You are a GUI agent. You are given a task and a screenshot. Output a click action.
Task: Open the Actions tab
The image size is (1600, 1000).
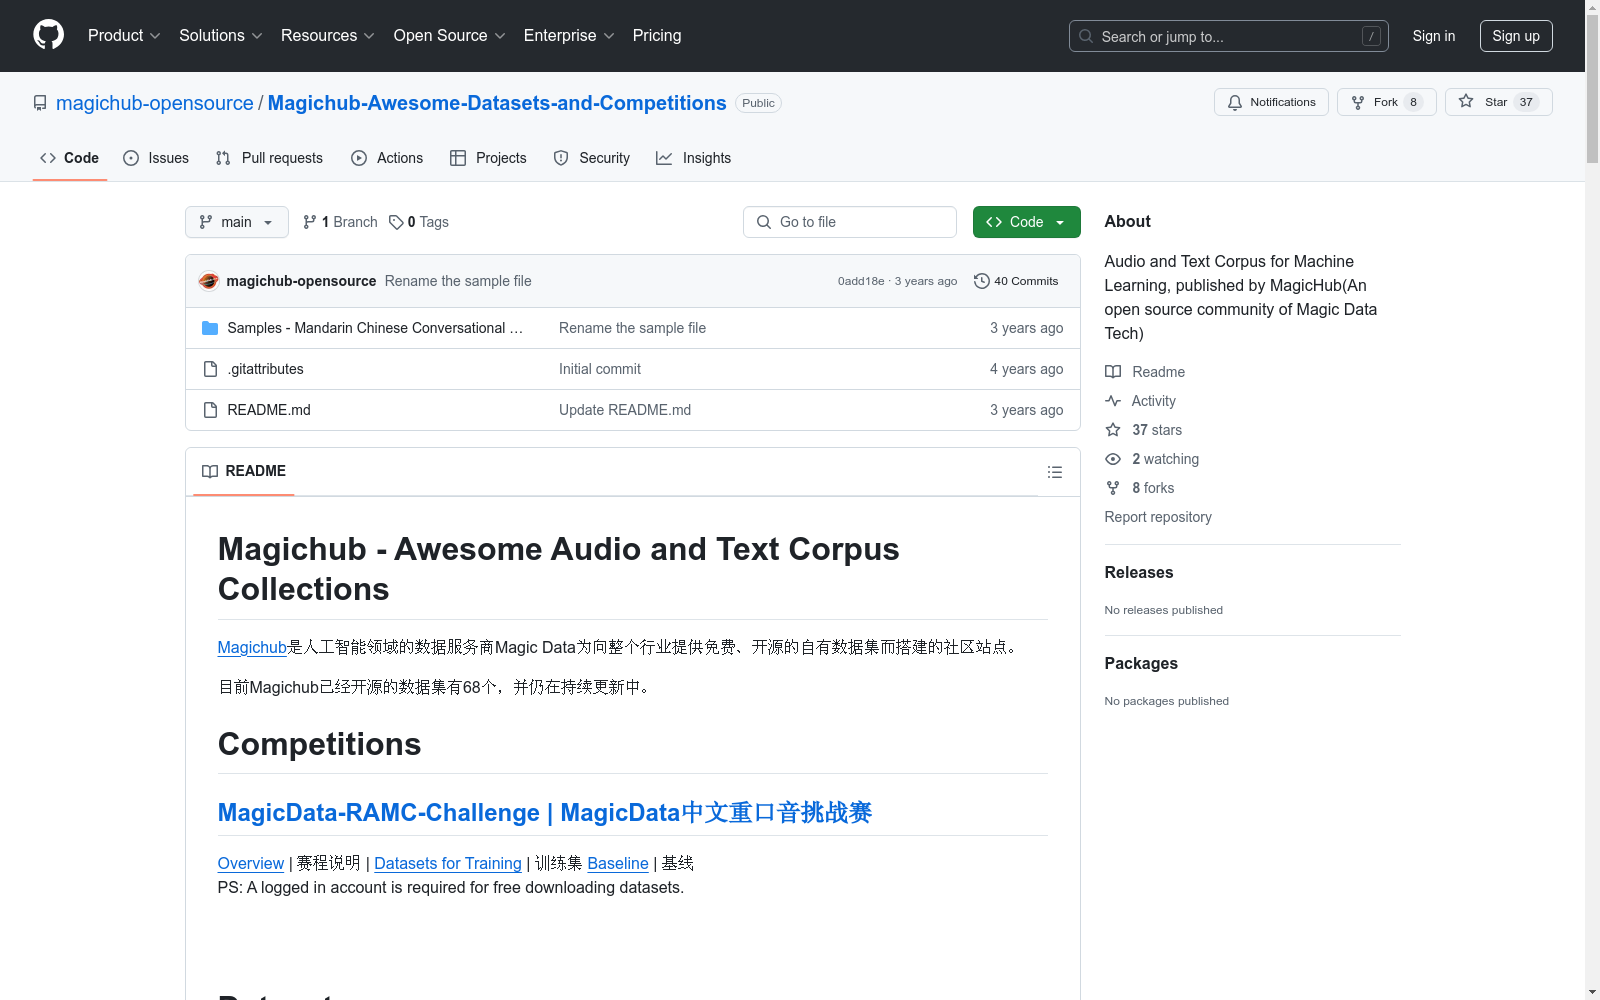click(387, 158)
